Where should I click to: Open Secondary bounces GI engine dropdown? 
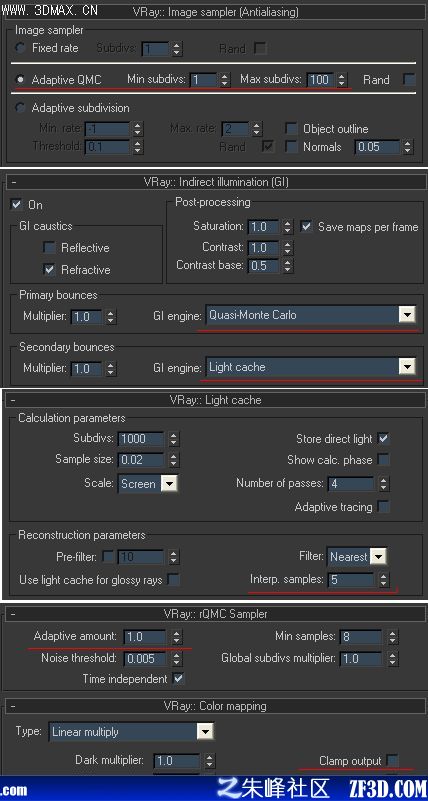pyautogui.click(x=407, y=367)
